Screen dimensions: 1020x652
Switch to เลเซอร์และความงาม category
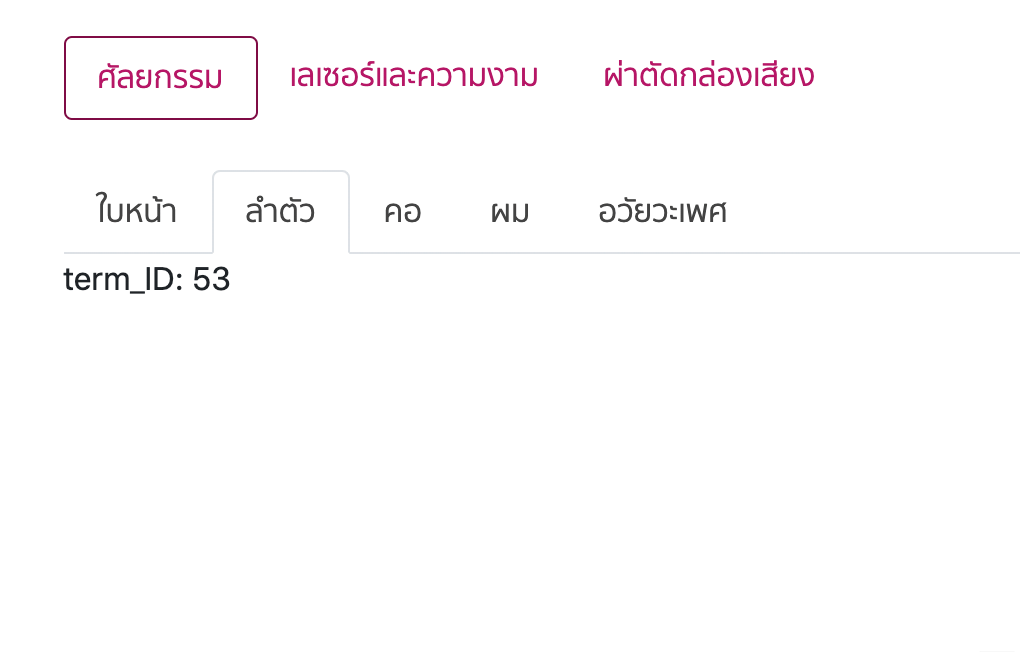[x=414, y=77]
